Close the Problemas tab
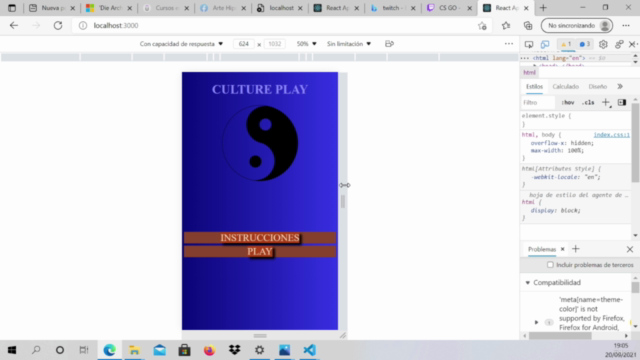Image resolution: width=640 pixels, height=360 pixels. pos(562,249)
